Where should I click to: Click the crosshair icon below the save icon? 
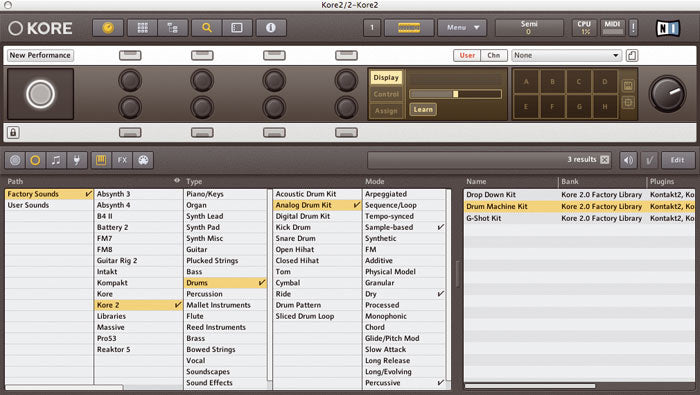pos(628,103)
